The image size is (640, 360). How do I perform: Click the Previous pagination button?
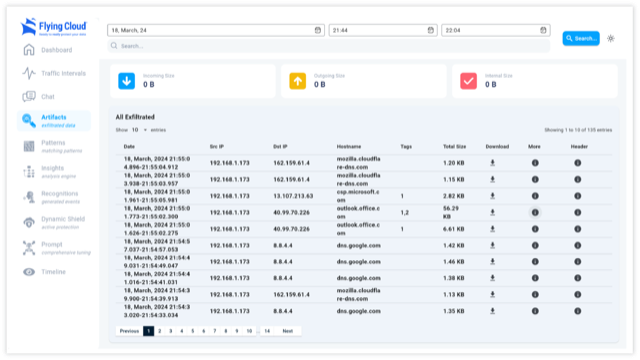(129, 331)
